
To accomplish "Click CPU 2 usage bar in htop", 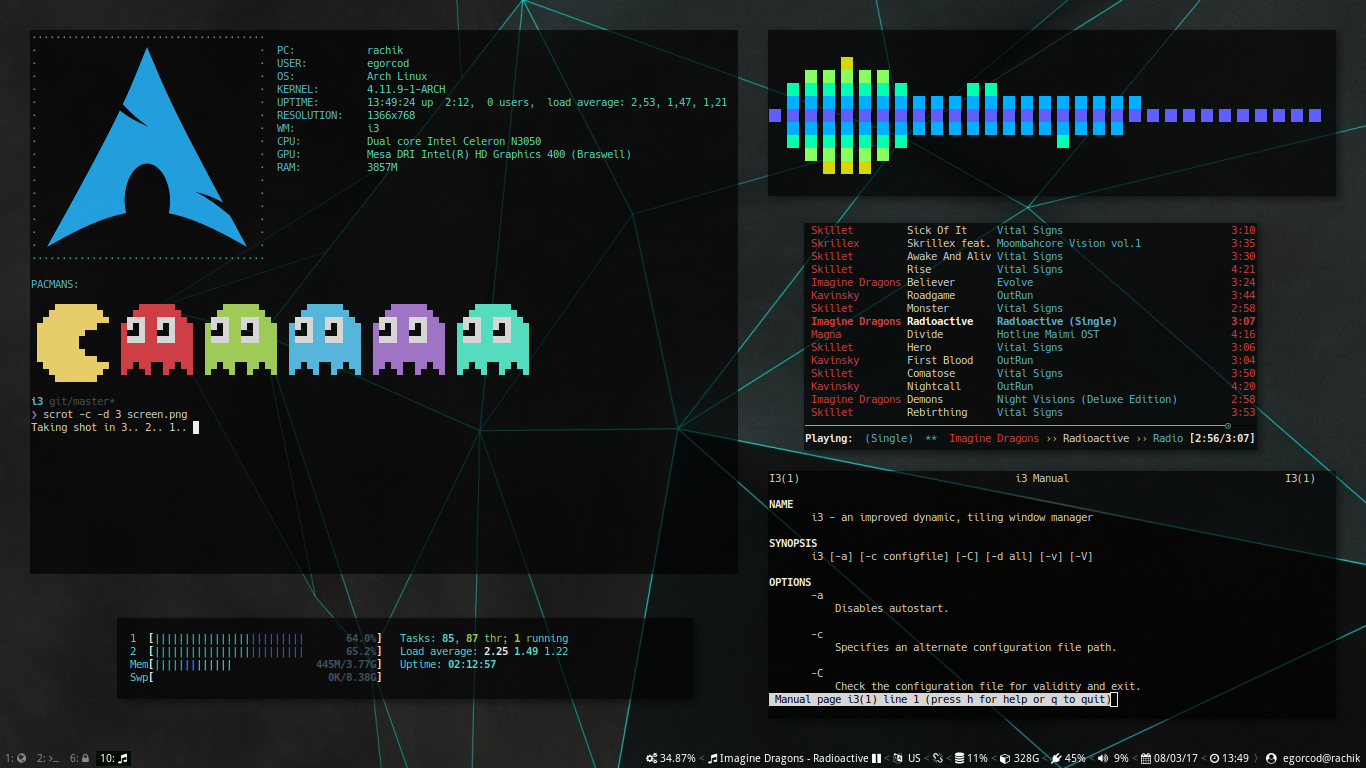I will point(255,651).
